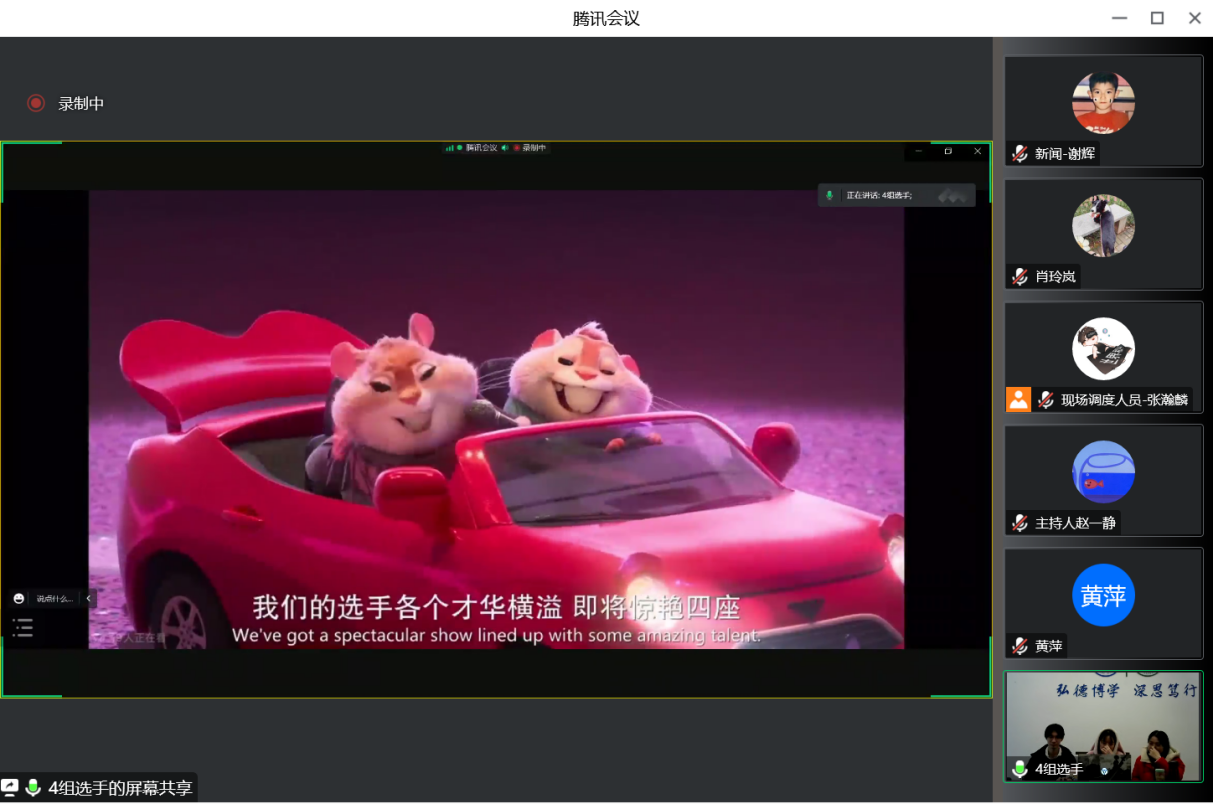Click the screen-share icon at bottom left
The height and width of the screenshot is (804, 1213).
pyautogui.click(x=10, y=787)
